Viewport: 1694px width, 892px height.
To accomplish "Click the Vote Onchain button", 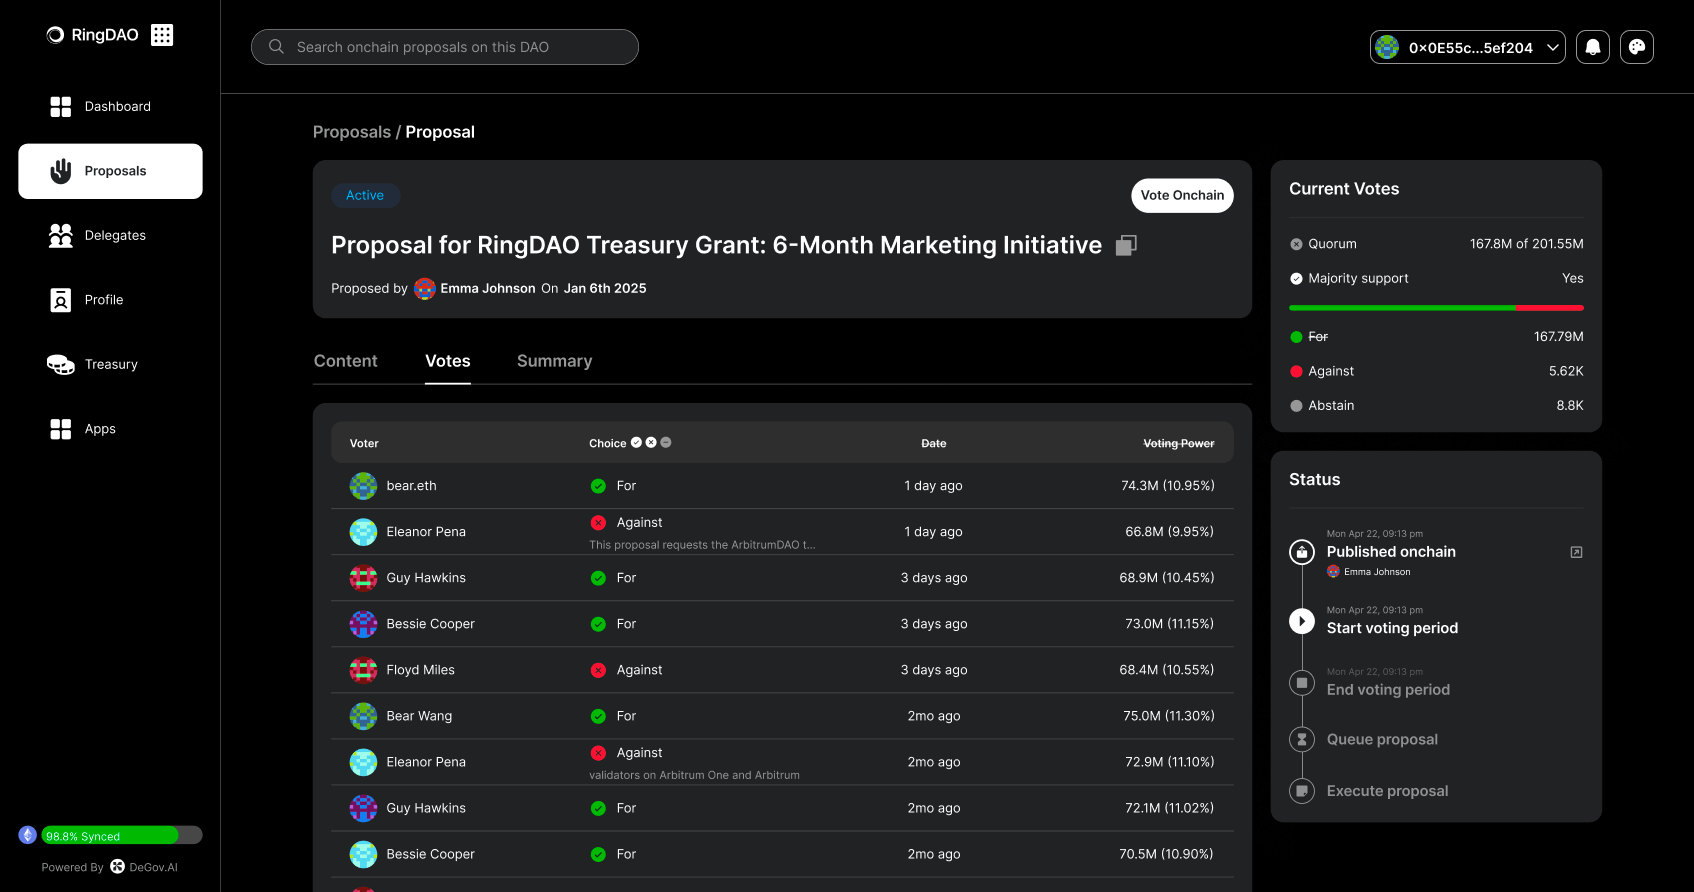I will click(1182, 195).
